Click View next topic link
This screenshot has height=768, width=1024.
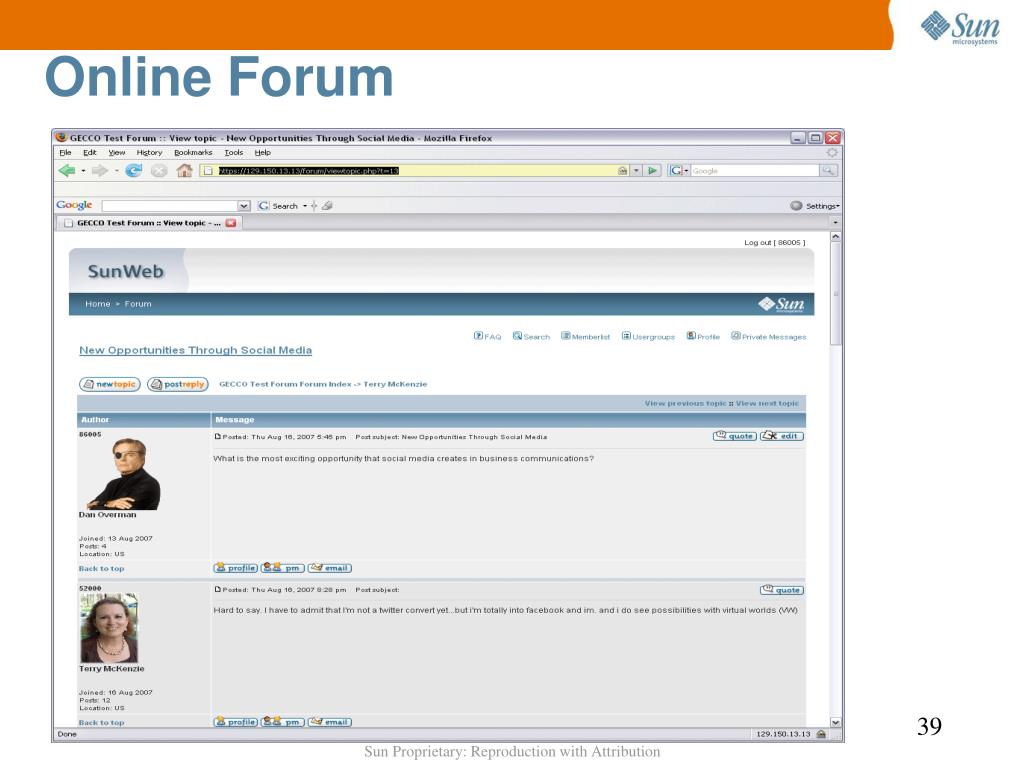767,404
